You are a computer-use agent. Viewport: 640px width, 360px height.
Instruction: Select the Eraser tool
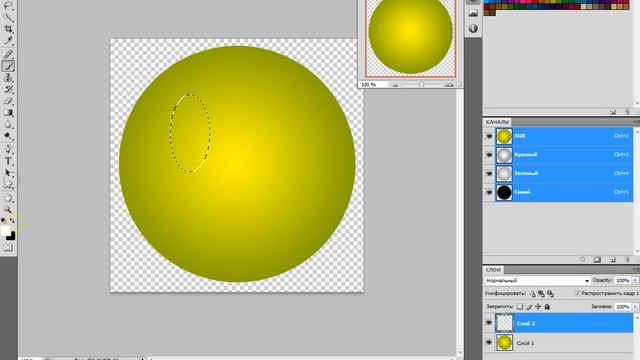[x=8, y=101]
